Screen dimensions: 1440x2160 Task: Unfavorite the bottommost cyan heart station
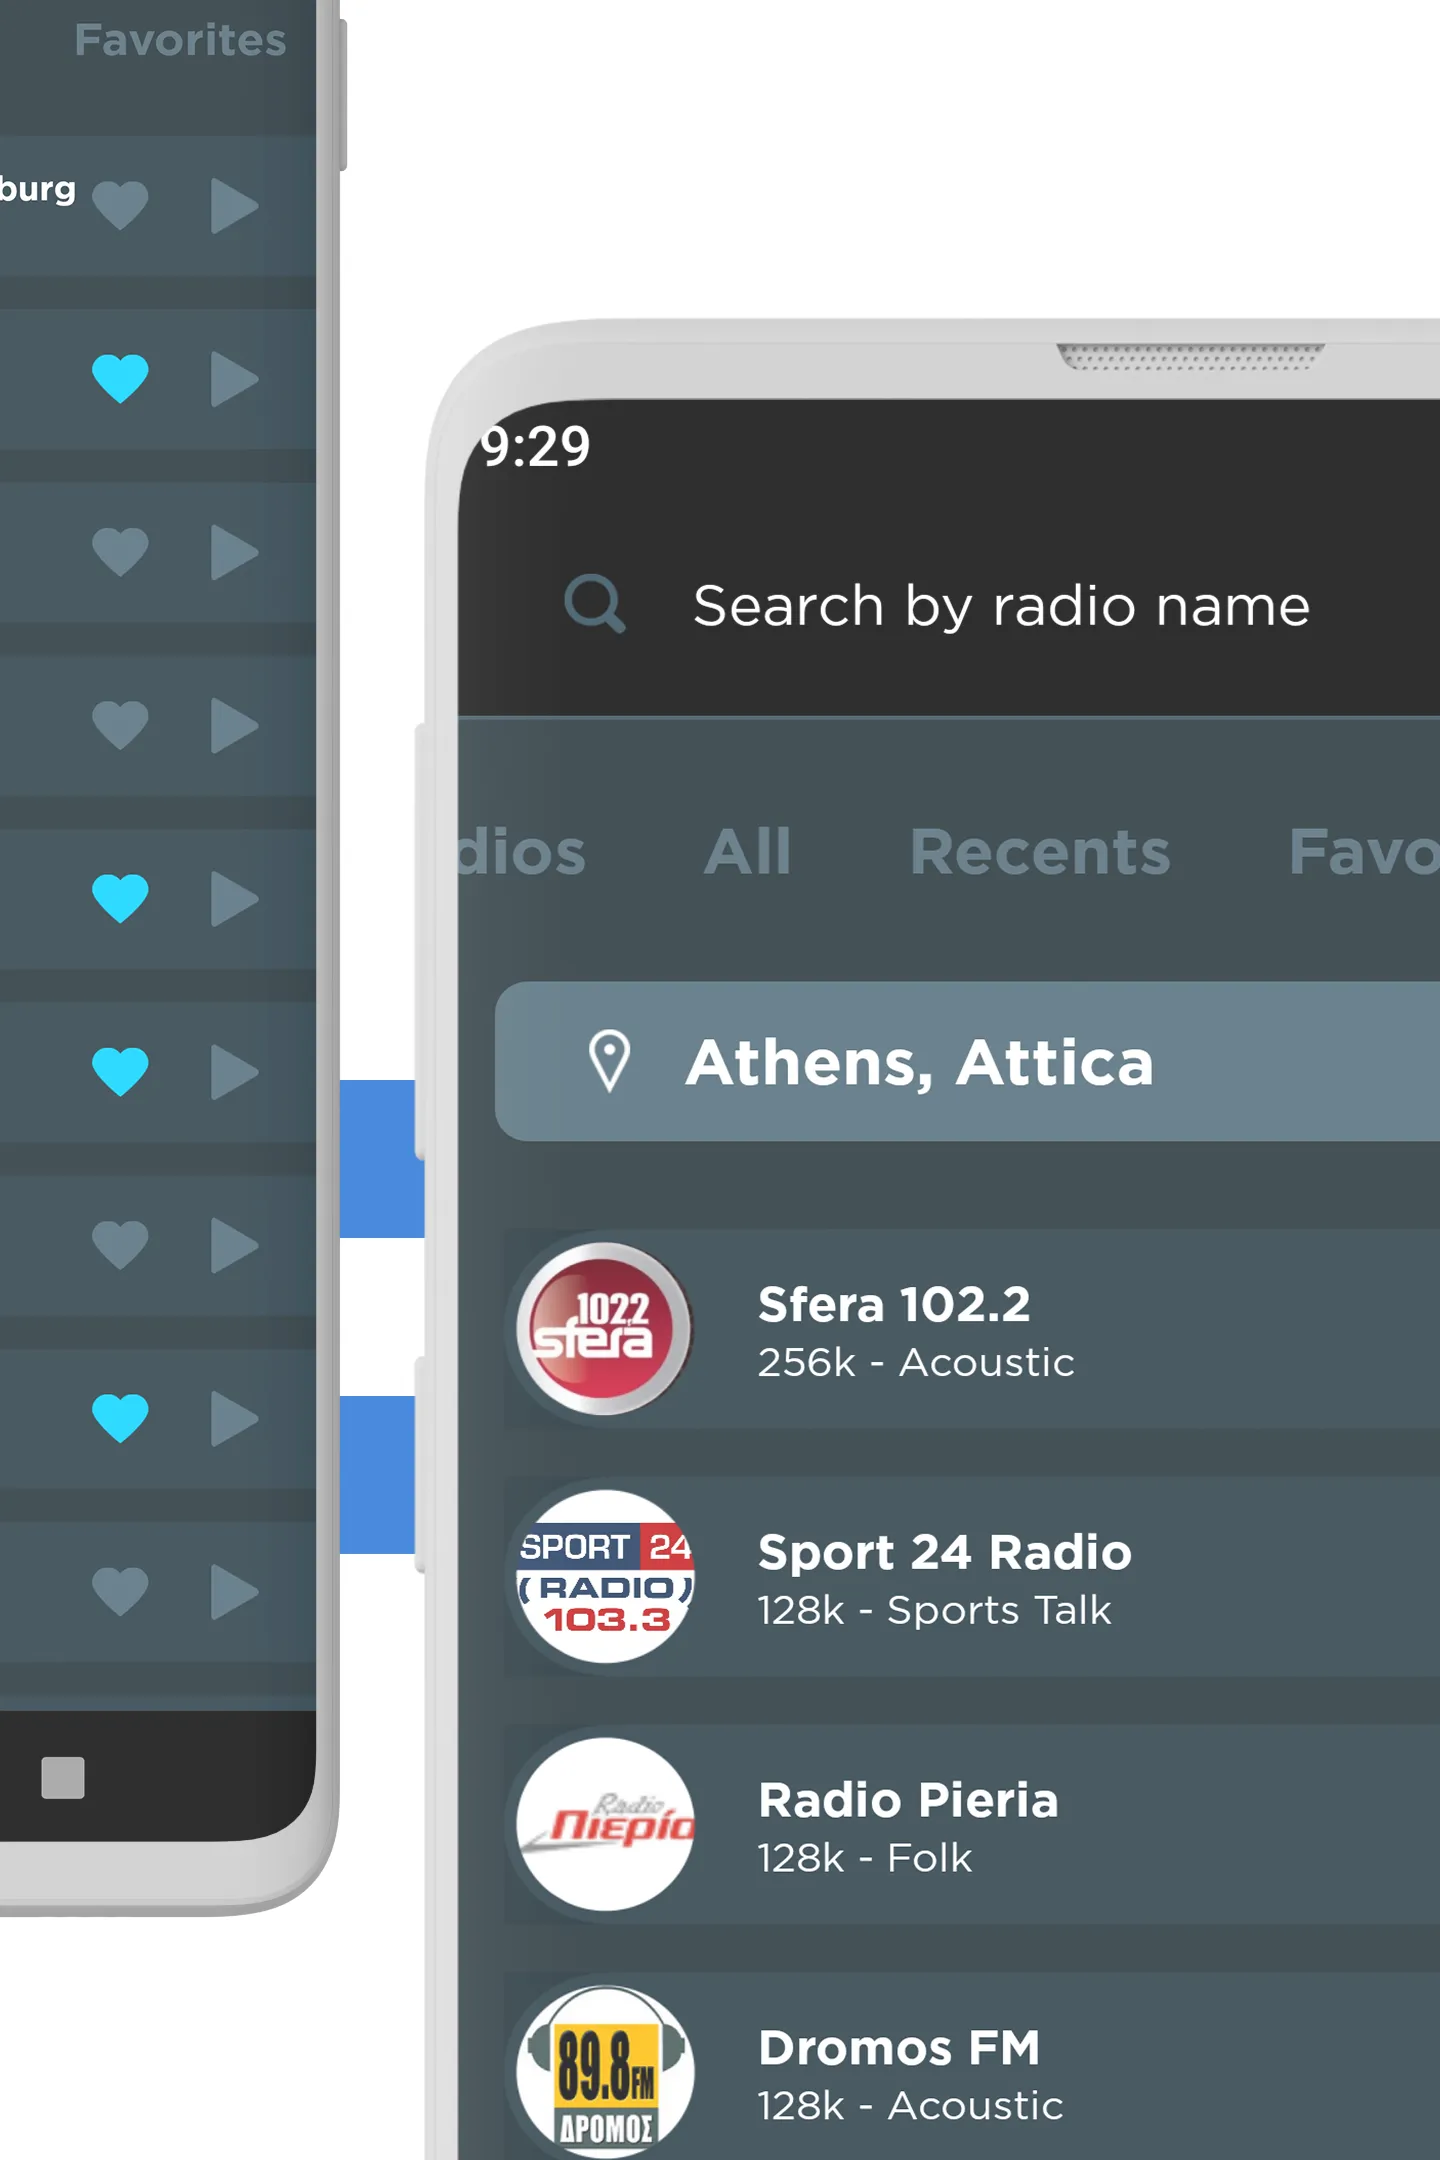point(120,1418)
